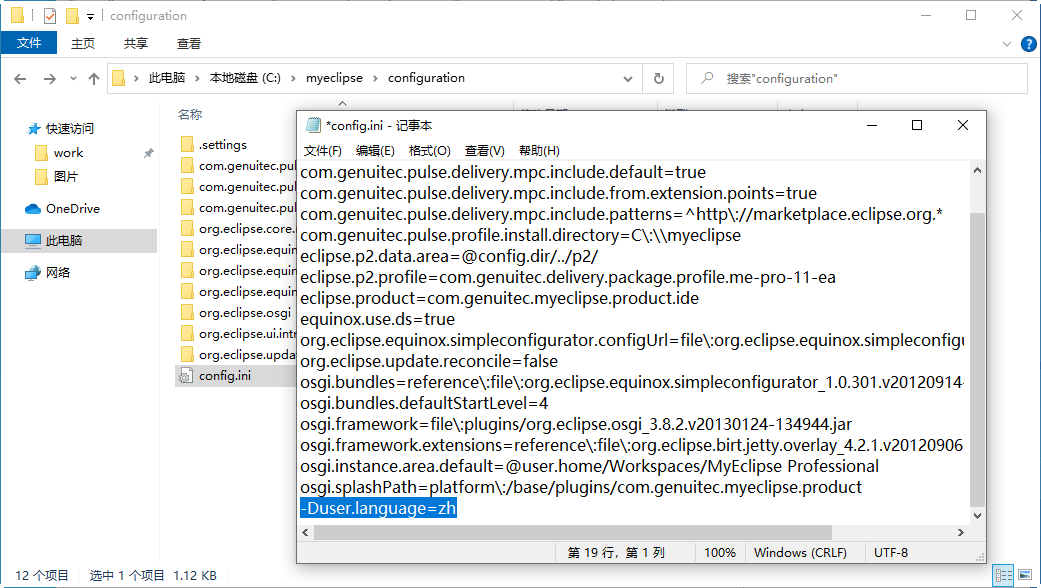The height and width of the screenshot is (588, 1041).
Task: Switch to details view layout
Action: click(x=1002, y=575)
